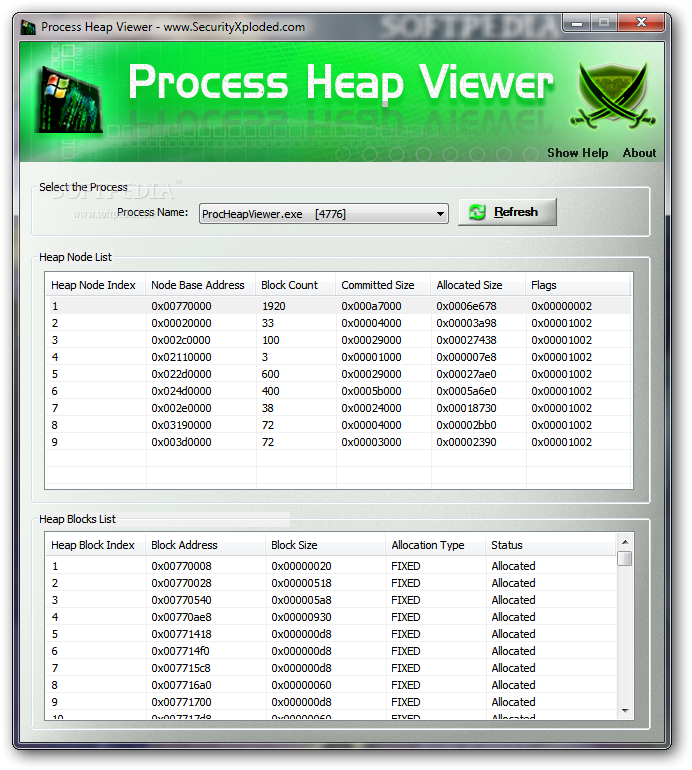The image size is (692, 770).
Task: Sort by Committed Size column header
Action: pos(383,285)
